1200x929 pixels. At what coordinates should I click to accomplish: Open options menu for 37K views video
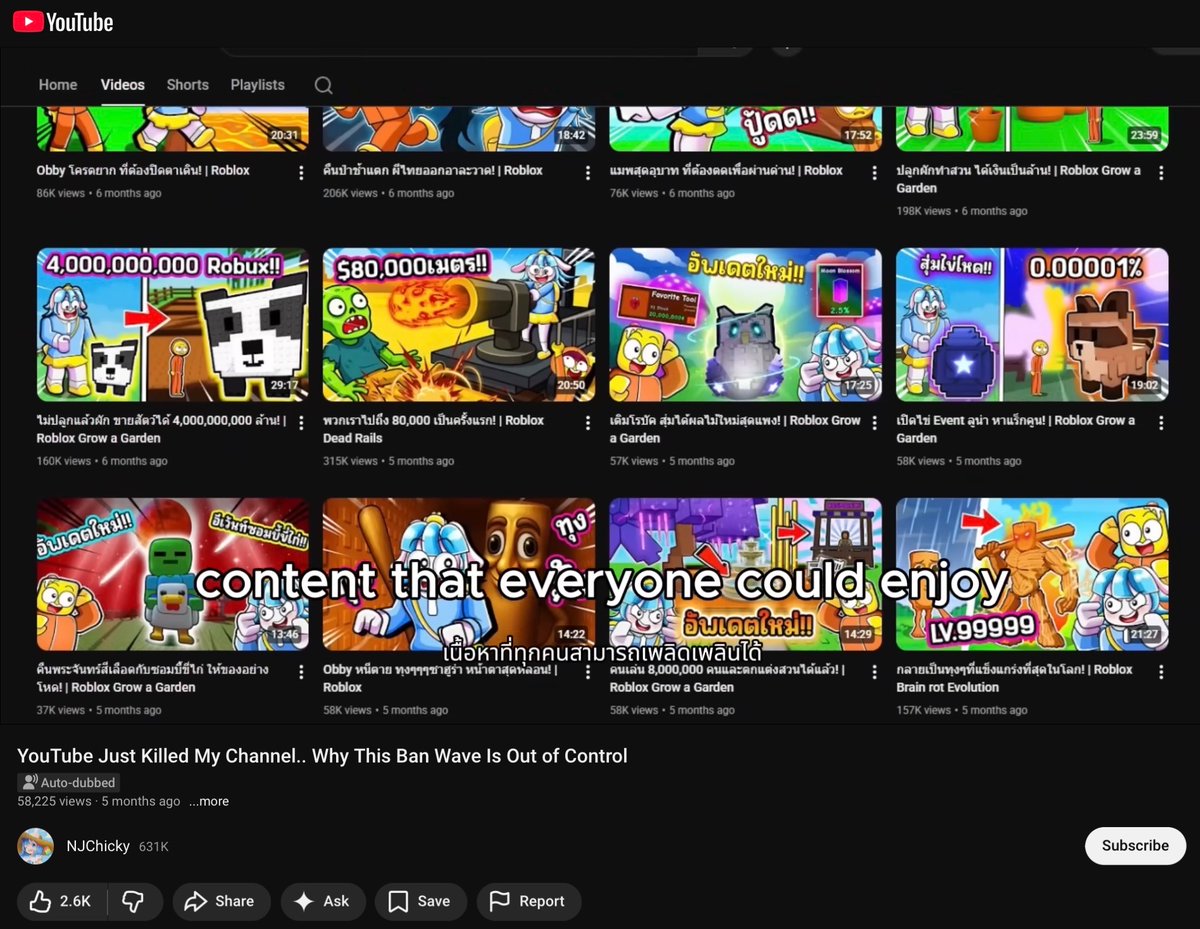(x=301, y=672)
